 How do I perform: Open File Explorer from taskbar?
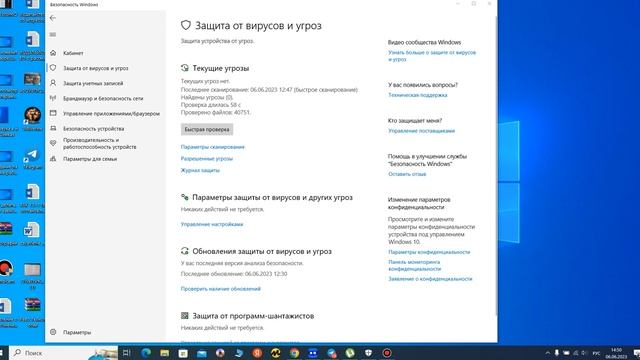click(164, 353)
